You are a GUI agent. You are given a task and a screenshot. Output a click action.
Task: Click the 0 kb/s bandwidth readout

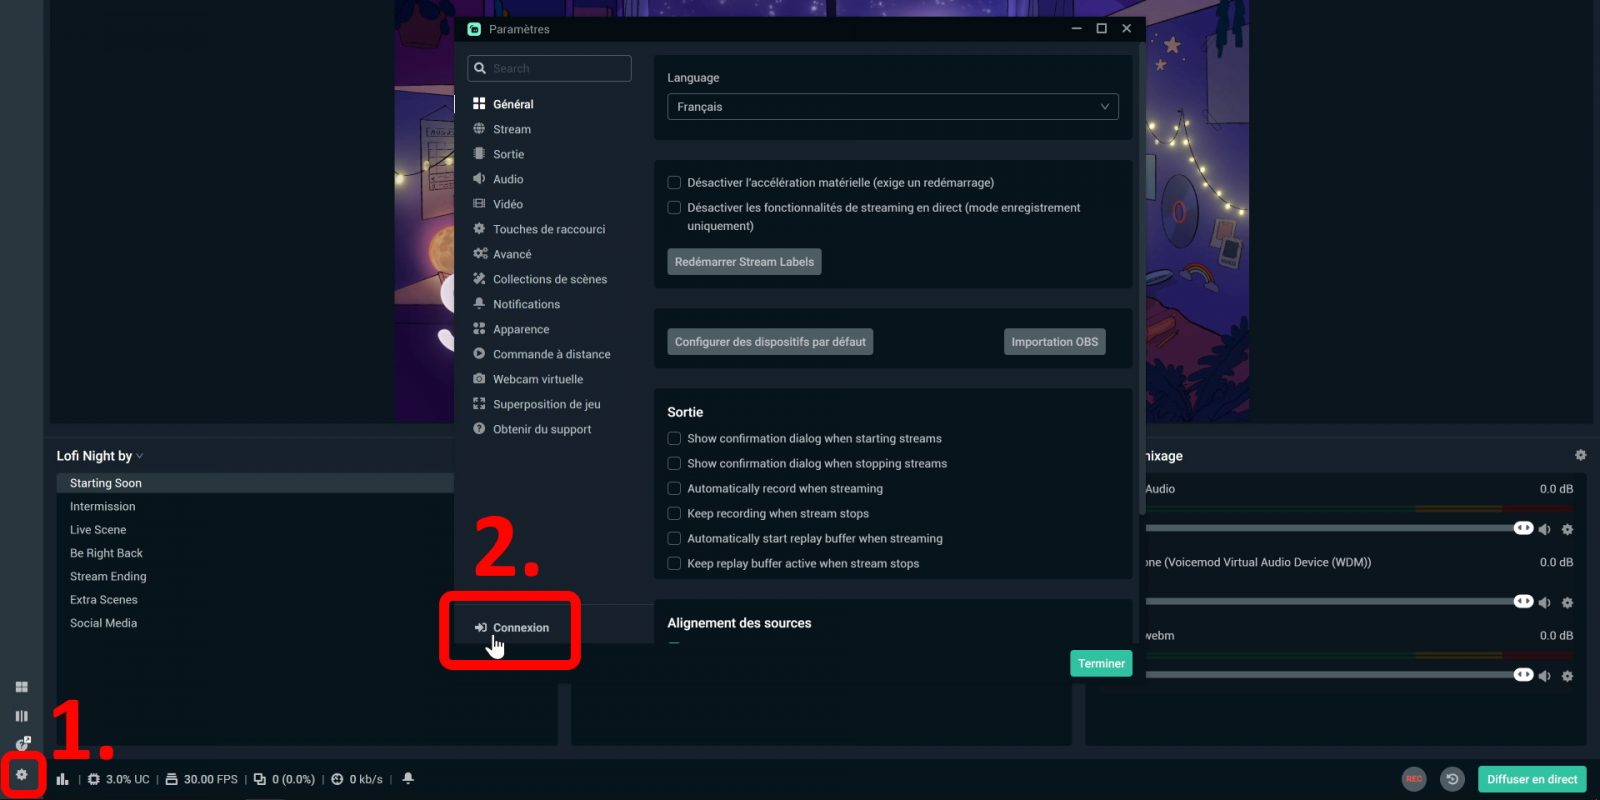(x=357, y=779)
